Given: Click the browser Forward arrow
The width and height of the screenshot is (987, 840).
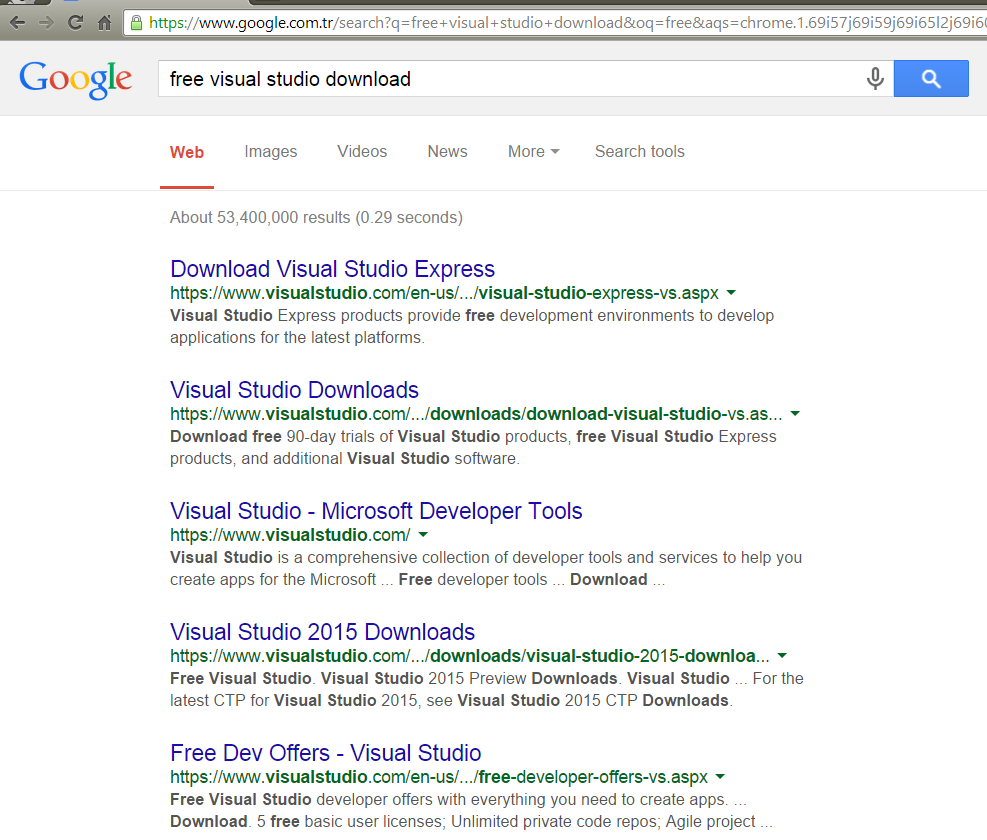Looking at the screenshot, I should point(46,23).
